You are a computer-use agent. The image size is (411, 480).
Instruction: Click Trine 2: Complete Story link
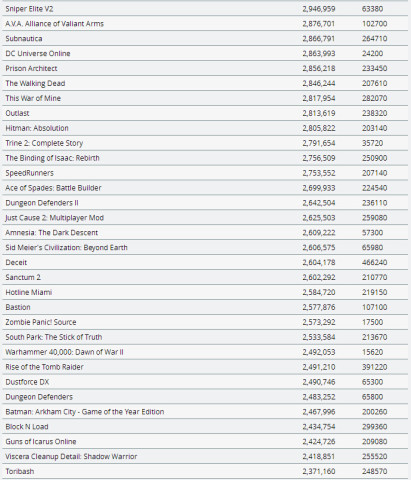[x=44, y=143]
